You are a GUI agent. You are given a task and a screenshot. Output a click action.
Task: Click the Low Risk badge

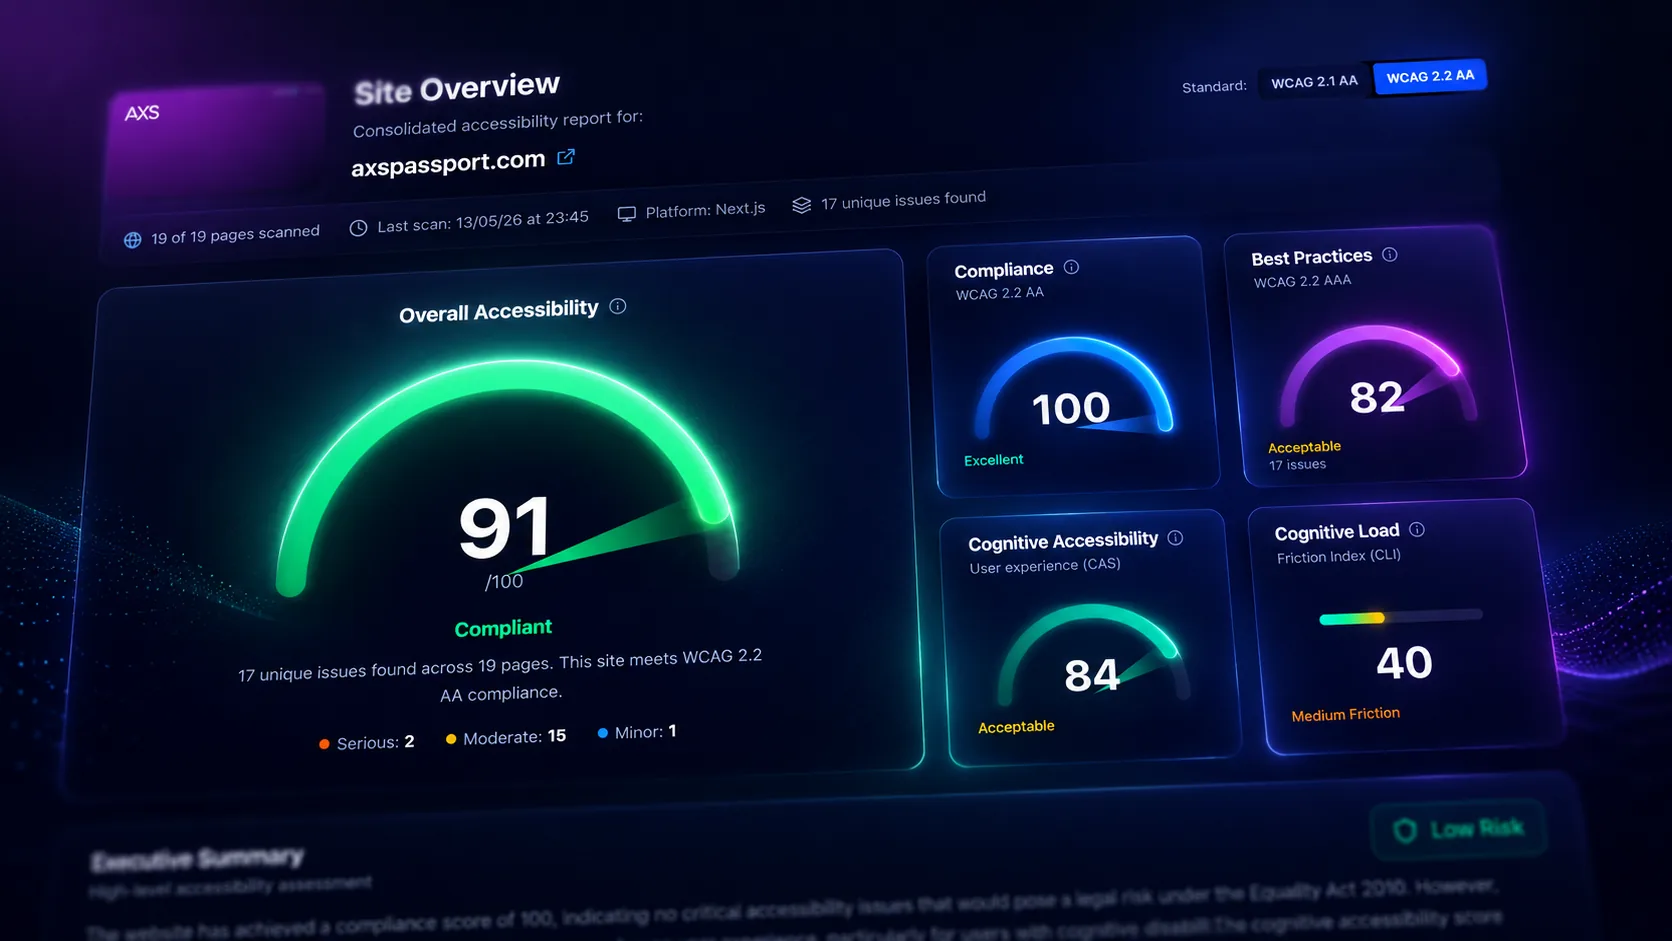click(1460, 830)
